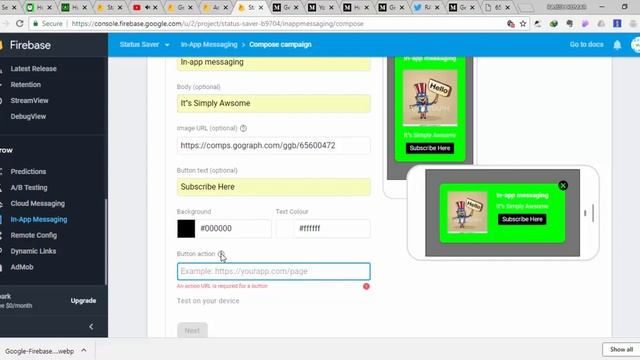The height and width of the screenshot is (360, 640).
Task: Open Dynamic Links in sidebar
Action: tap(33, 251)
